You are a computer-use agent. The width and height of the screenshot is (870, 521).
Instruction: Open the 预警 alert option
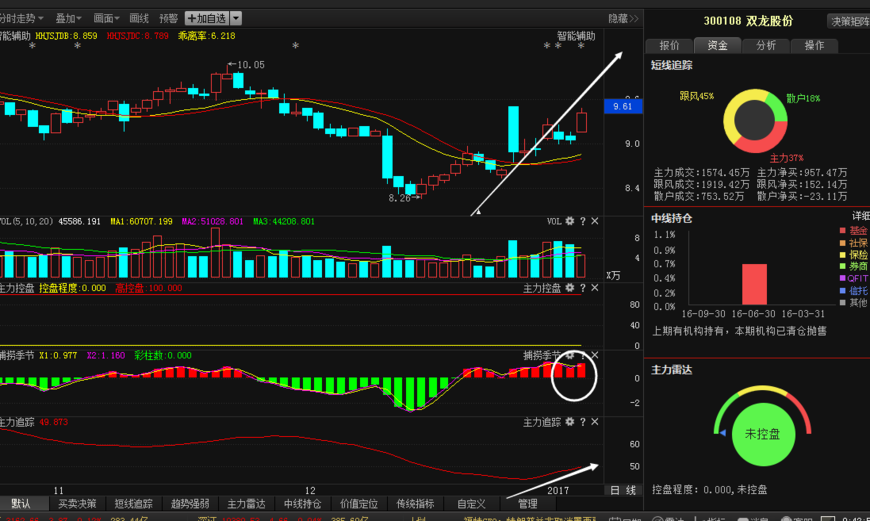coord(169,18)
